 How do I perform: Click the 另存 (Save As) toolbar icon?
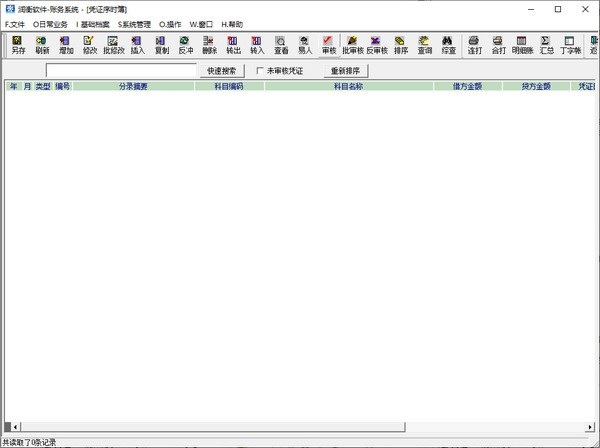[18, 44]
